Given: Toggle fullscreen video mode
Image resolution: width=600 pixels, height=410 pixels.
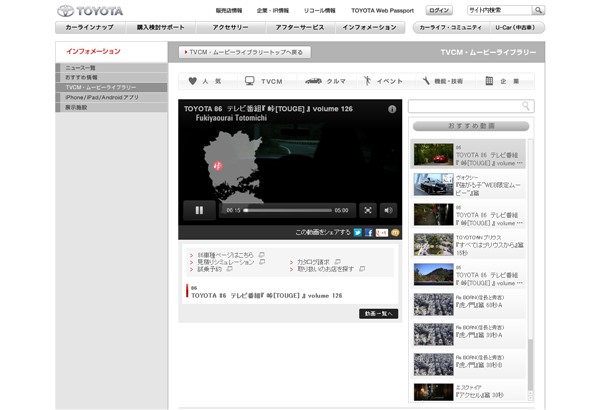Looking at the screenshot, I should 368,210.
